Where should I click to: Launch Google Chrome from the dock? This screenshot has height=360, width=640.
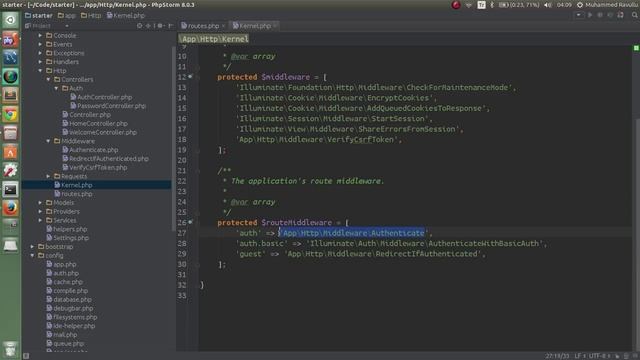[x=10, y=115]
